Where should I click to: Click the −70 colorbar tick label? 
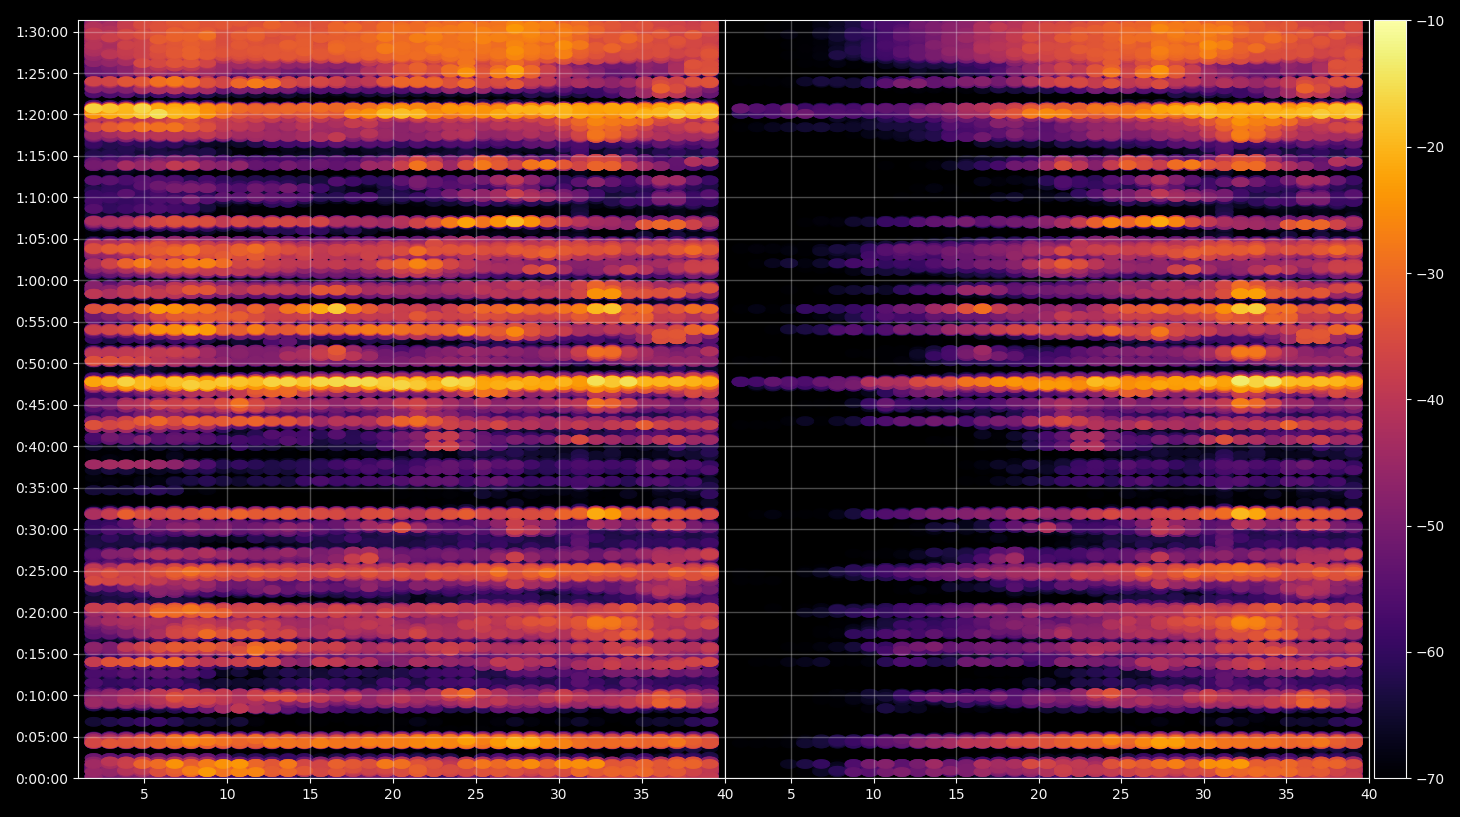[x=1431, y=779]
